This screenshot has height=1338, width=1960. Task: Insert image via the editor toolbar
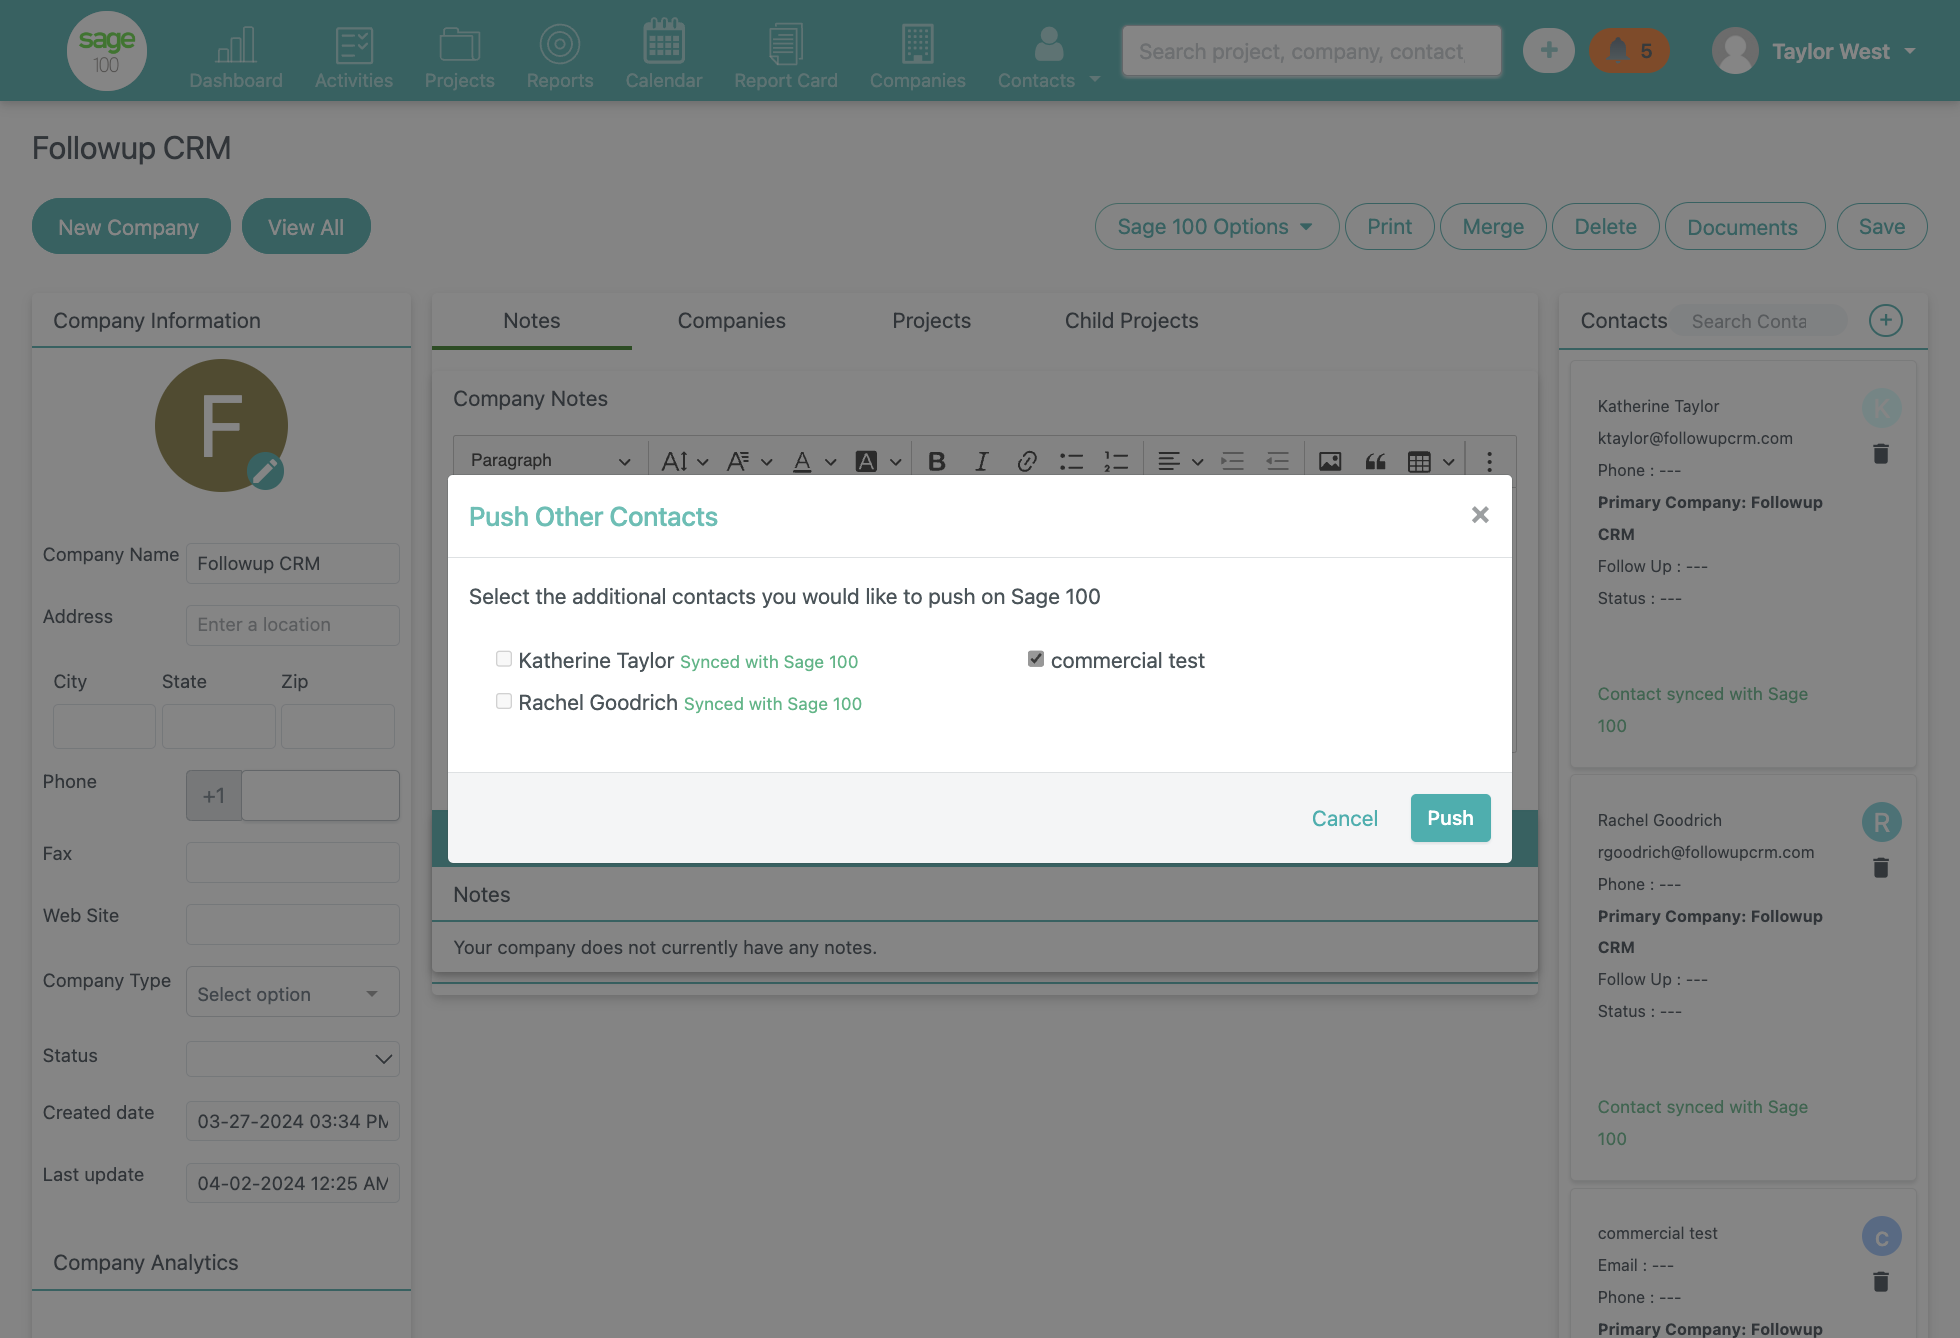1330,461
